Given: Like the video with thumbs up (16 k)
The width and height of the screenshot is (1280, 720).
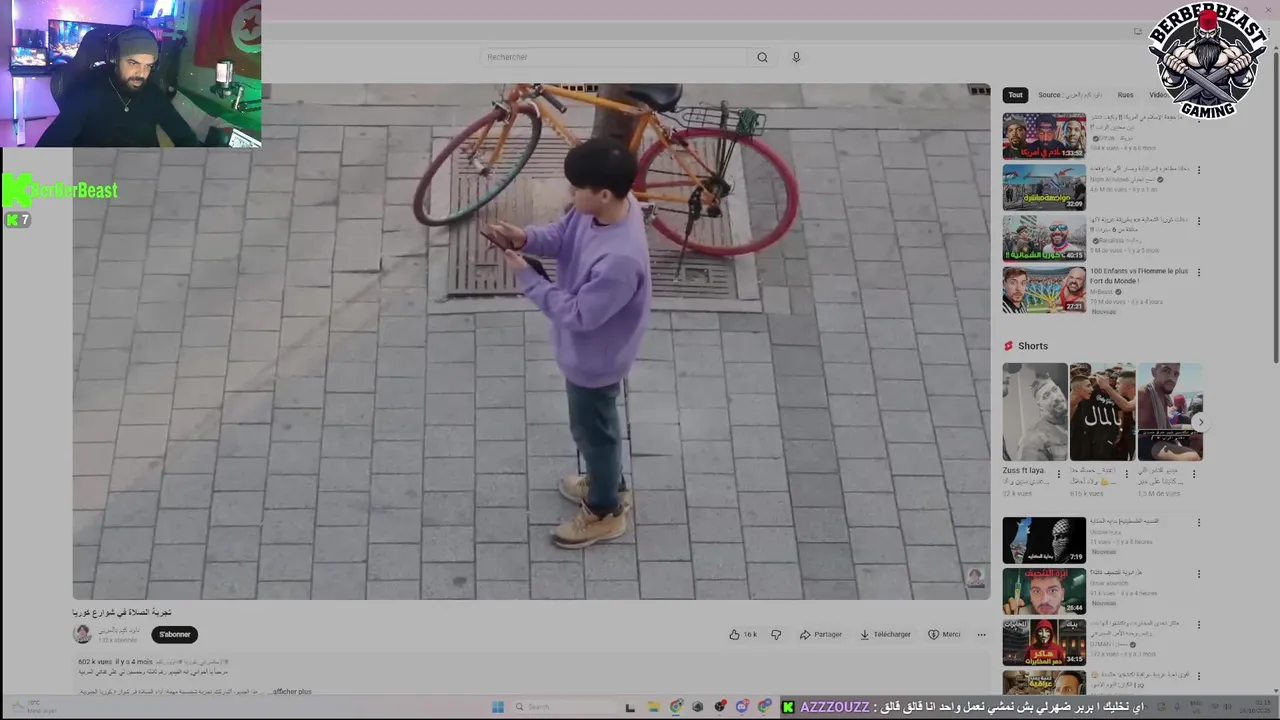Looking at the screenshot, I should (x=743, y=634).
